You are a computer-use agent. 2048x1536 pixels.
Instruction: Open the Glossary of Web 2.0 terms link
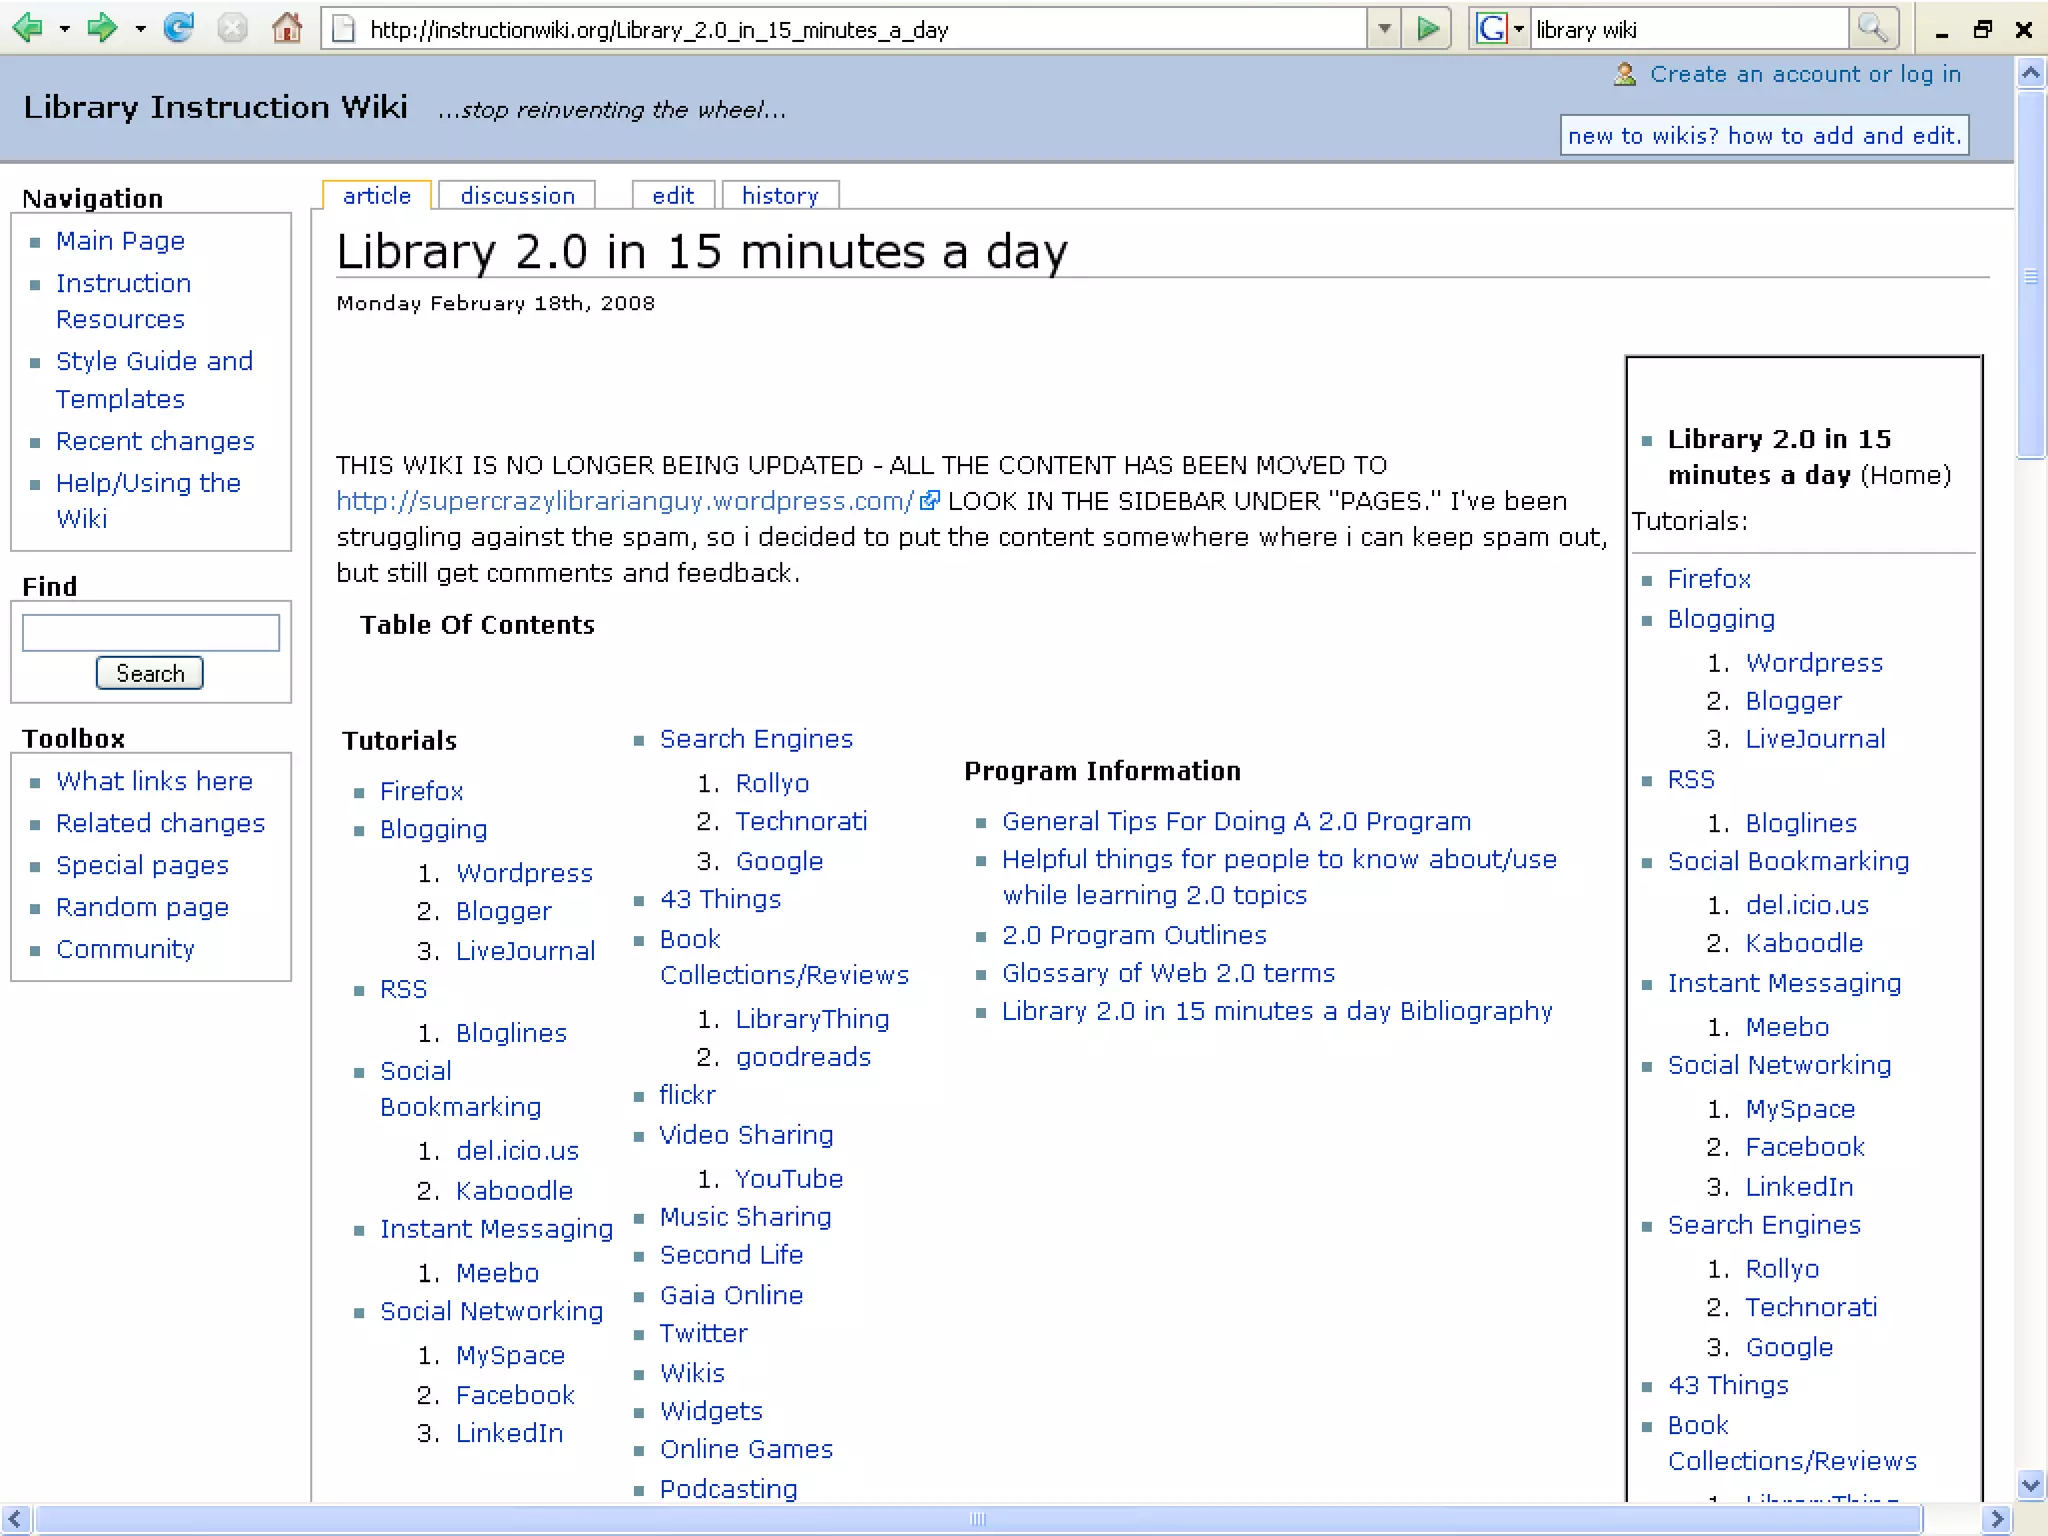point(1167,973)
